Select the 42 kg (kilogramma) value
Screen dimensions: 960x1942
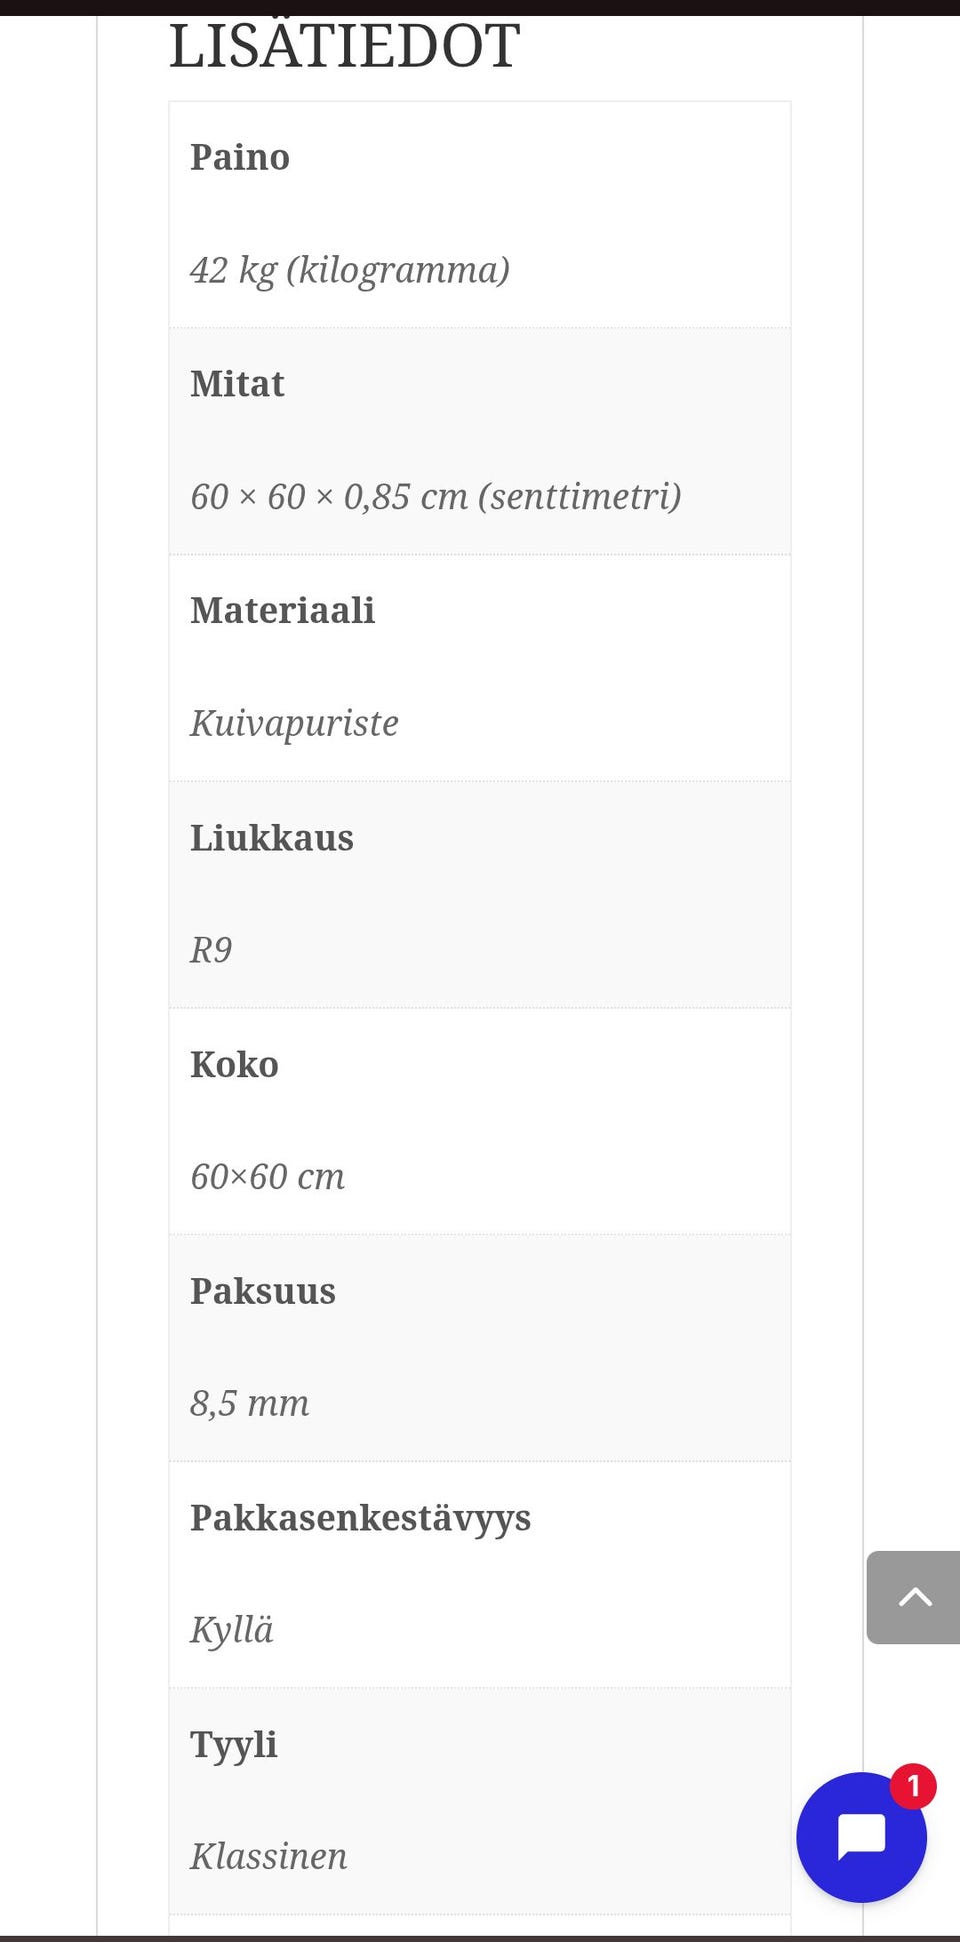pos(350,270)
